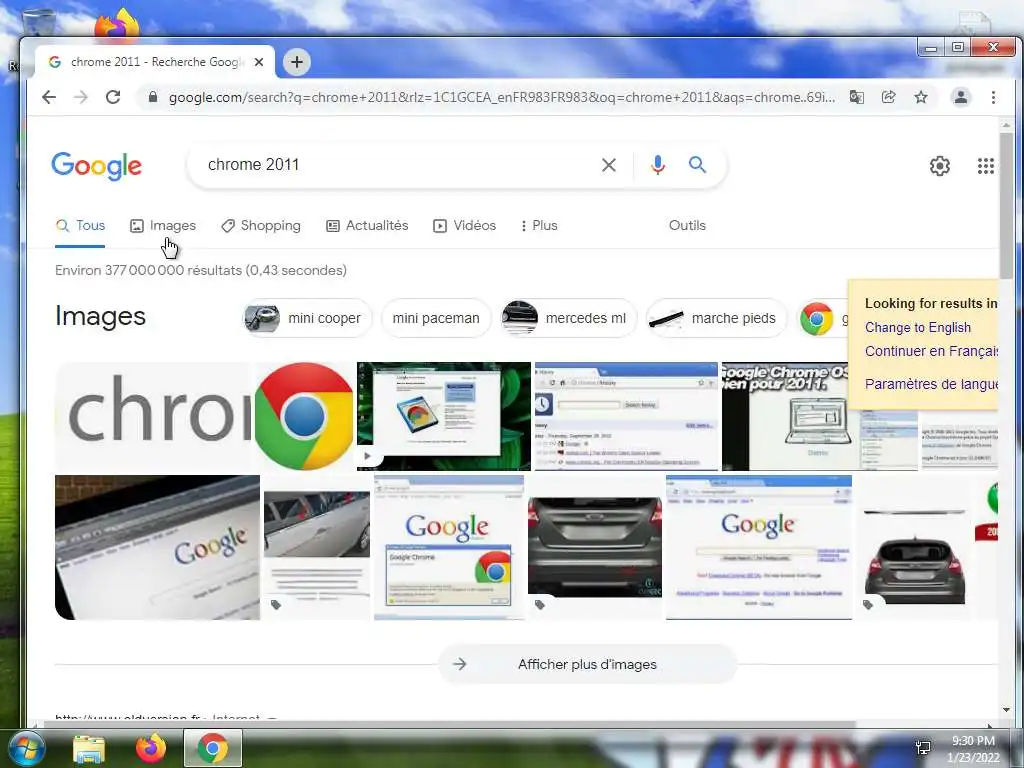Go back using the browser back arrow
Viewport: 1024px width, 768px height.
49,97
